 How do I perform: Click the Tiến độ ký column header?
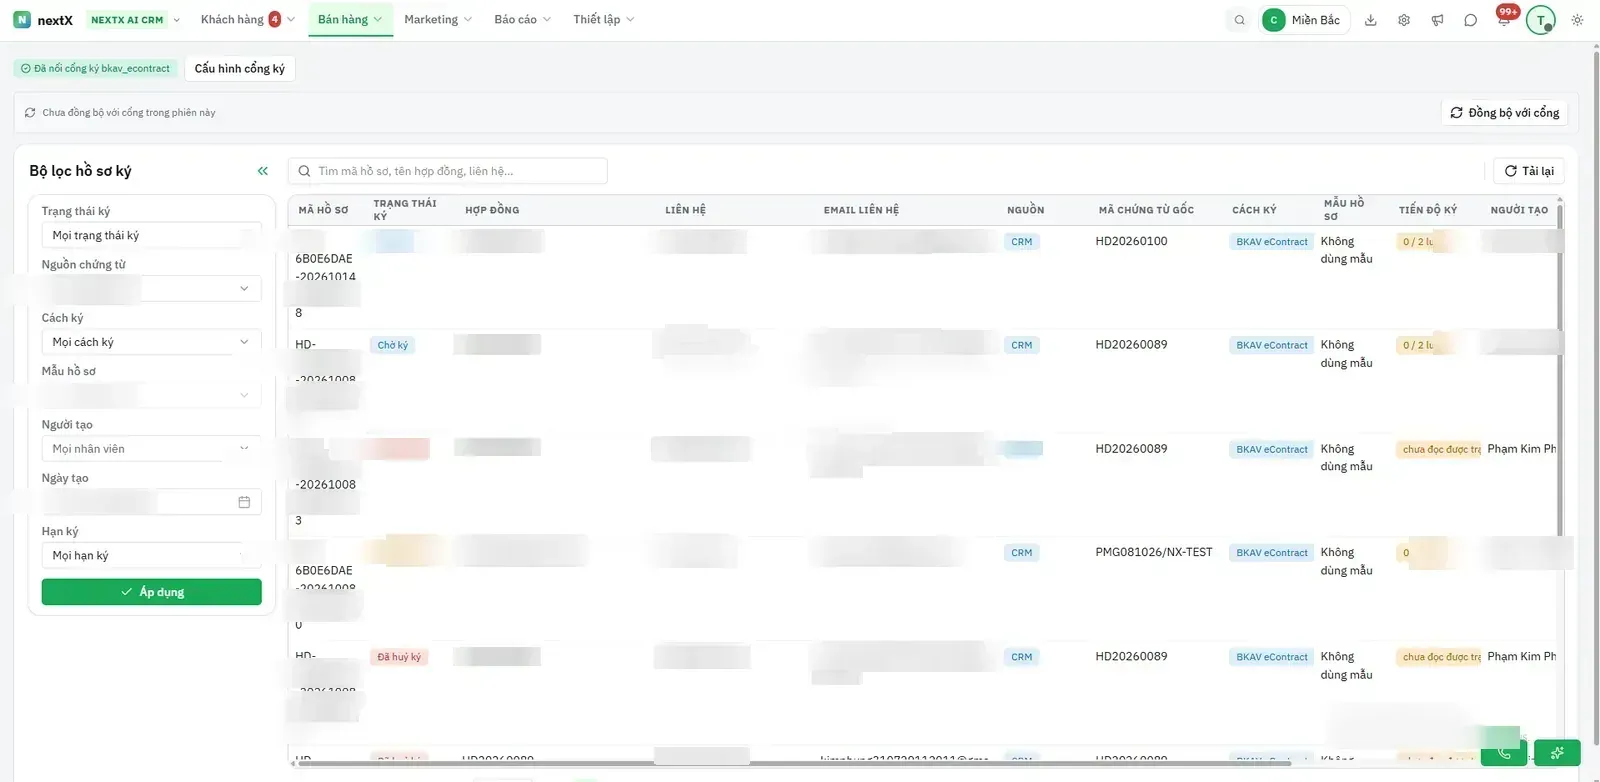(x=1428, y=210)
